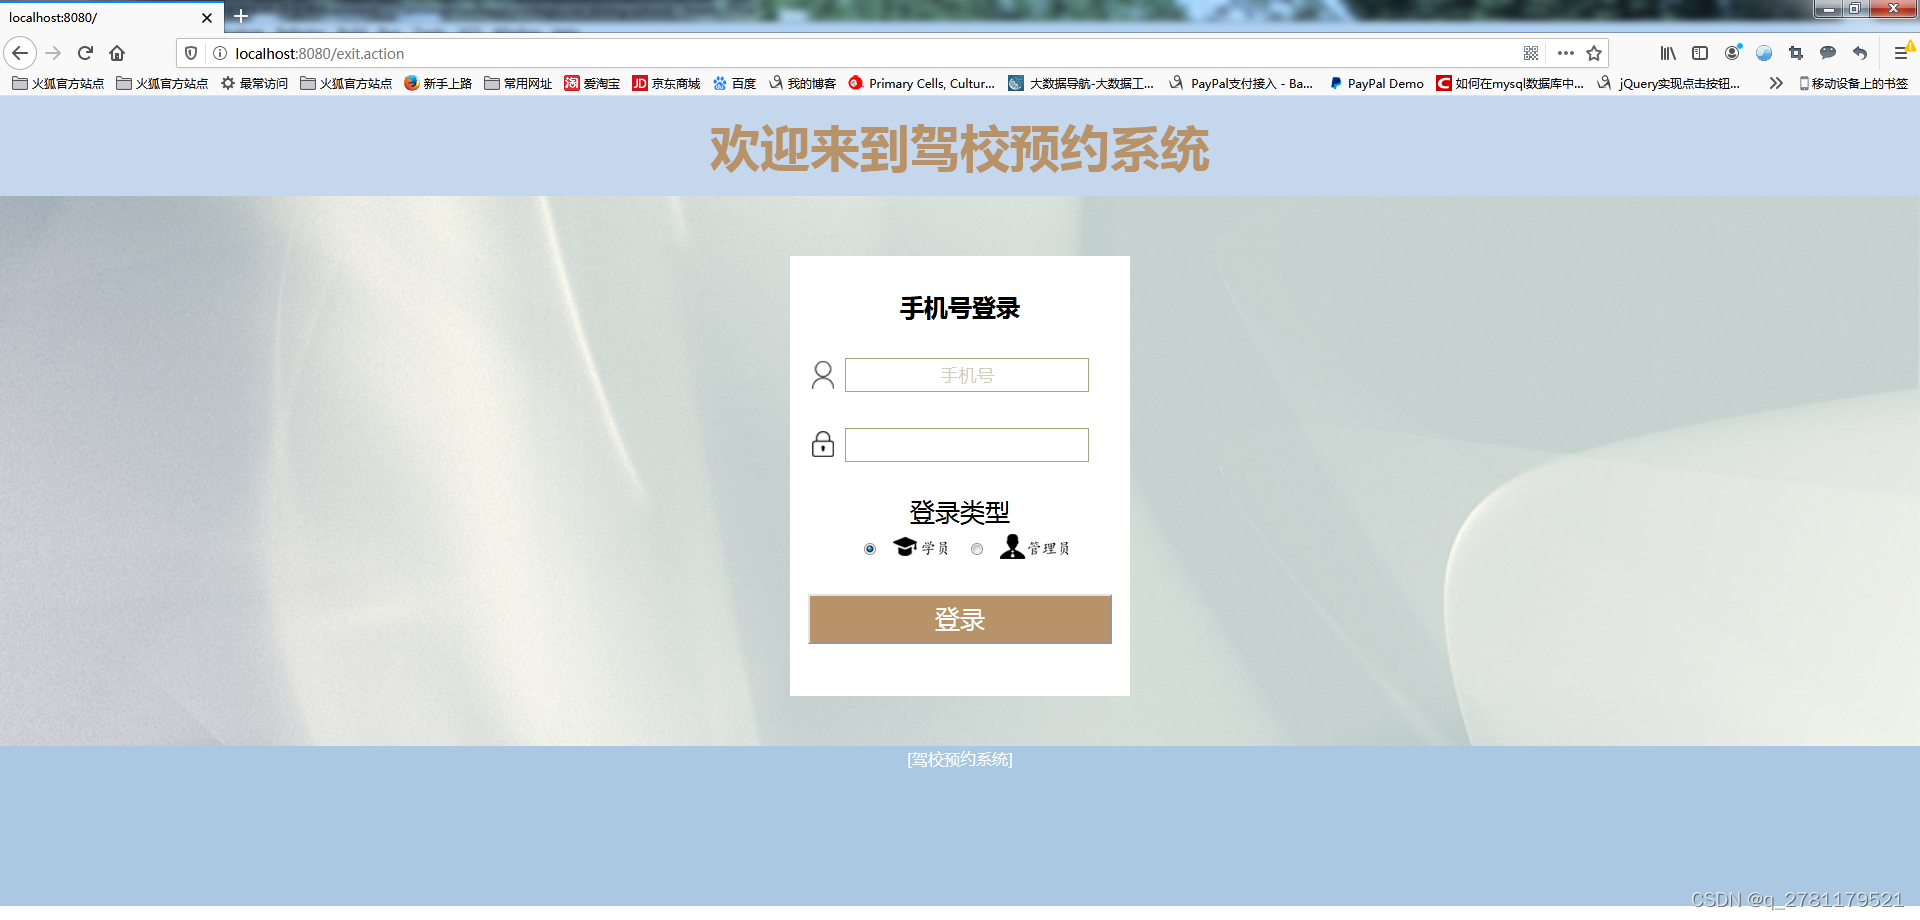Click the 驾校预约系统 footer link

click(959, 759)
